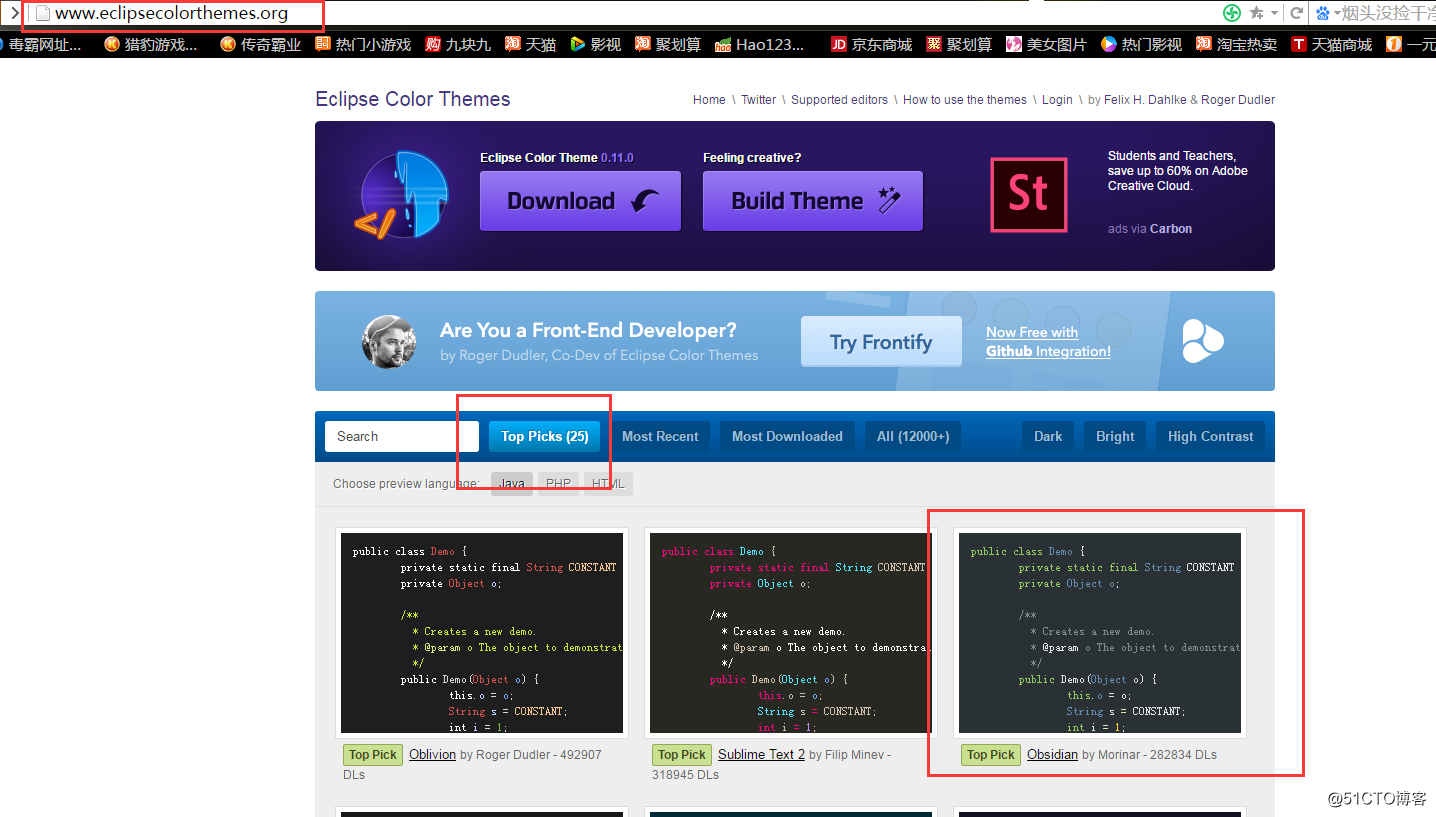Image resolution: width=1436 pixels, height=817 pixels.
Task: Go to the Home link
Action: [x=709, y=100]
